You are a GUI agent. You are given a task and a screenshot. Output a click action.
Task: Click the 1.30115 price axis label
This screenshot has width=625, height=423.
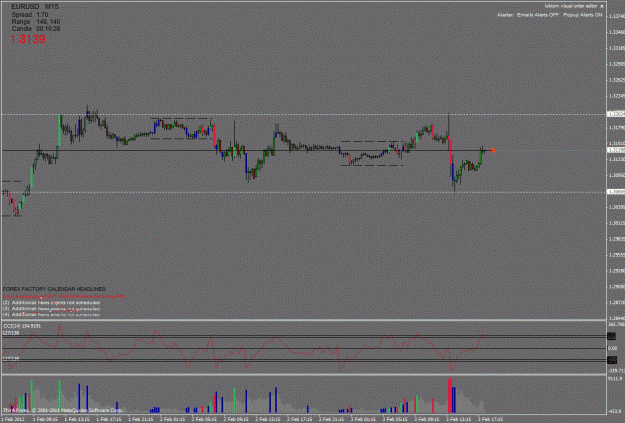pyautogui.click(x=616, y=223)
